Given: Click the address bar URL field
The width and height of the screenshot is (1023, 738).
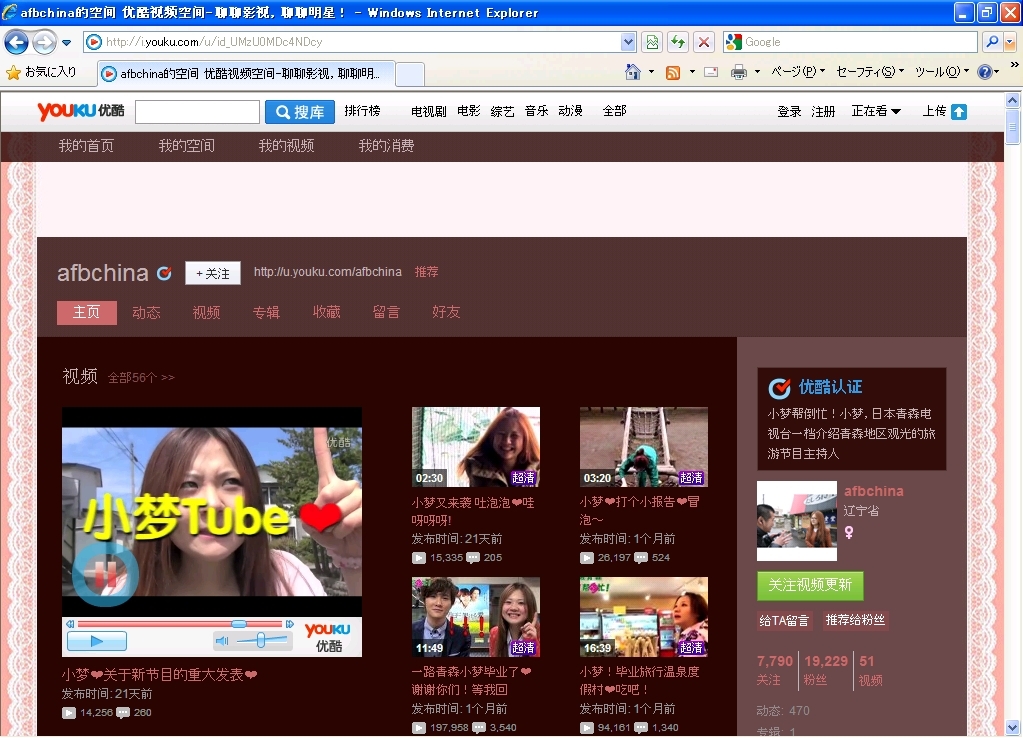Looking at the screenshot, I should pyautogui.click(x=352, y=42).
